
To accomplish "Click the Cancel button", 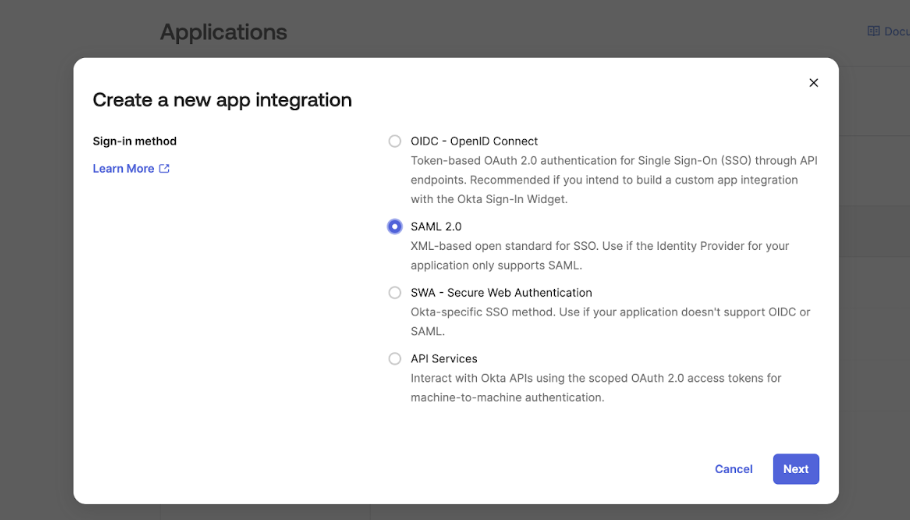I will pos(733,469).
